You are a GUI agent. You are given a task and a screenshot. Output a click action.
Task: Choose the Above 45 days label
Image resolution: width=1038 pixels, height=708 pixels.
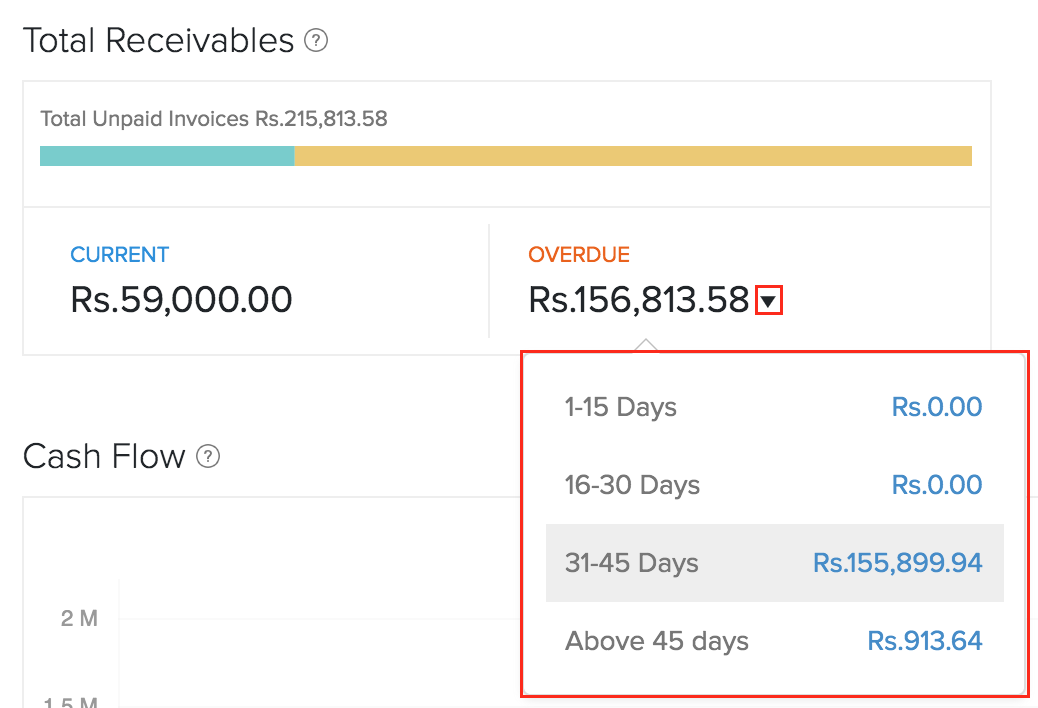(x=656, y=641)
